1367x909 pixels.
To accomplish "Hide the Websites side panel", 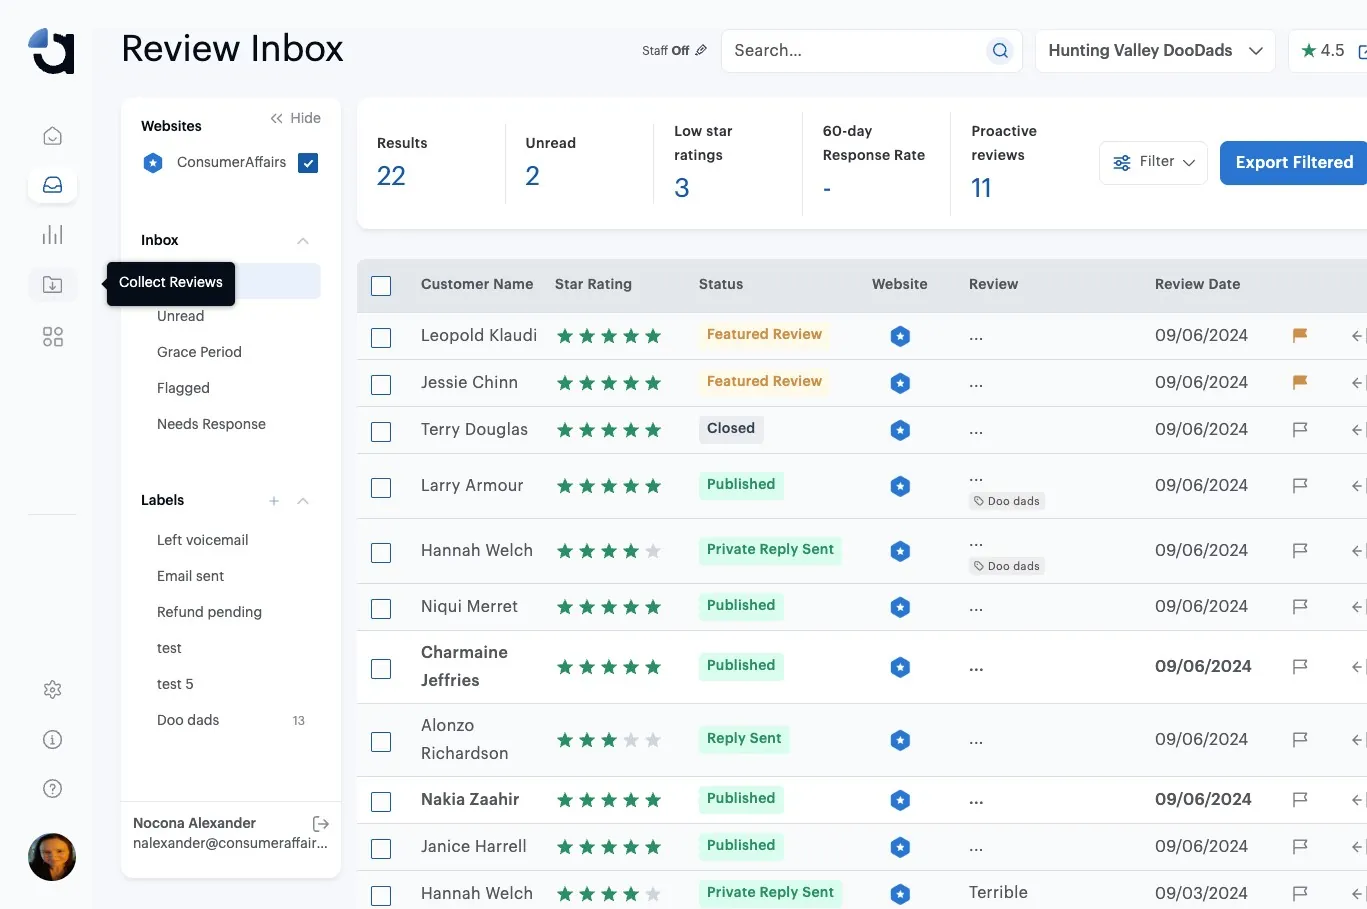I will [295, 118].
